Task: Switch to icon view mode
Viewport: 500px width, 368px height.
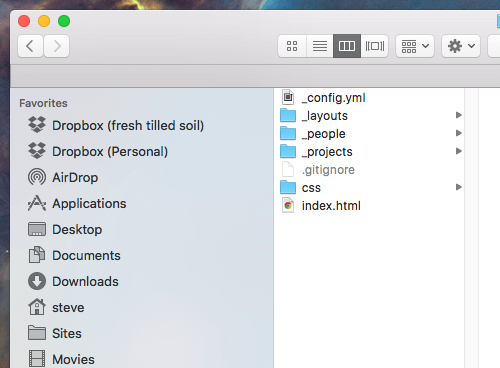Action: 292,46
